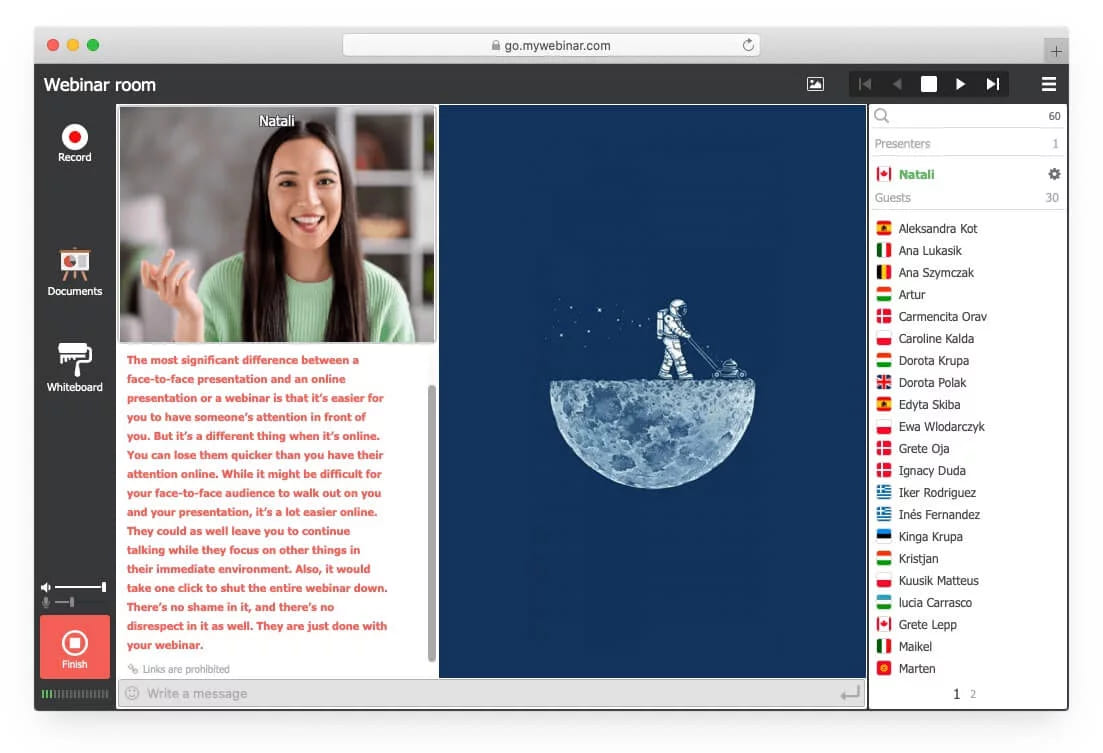Click Natali's webcam video feed
Viewport: 1103px width, 753px height.
pos(277,224)
